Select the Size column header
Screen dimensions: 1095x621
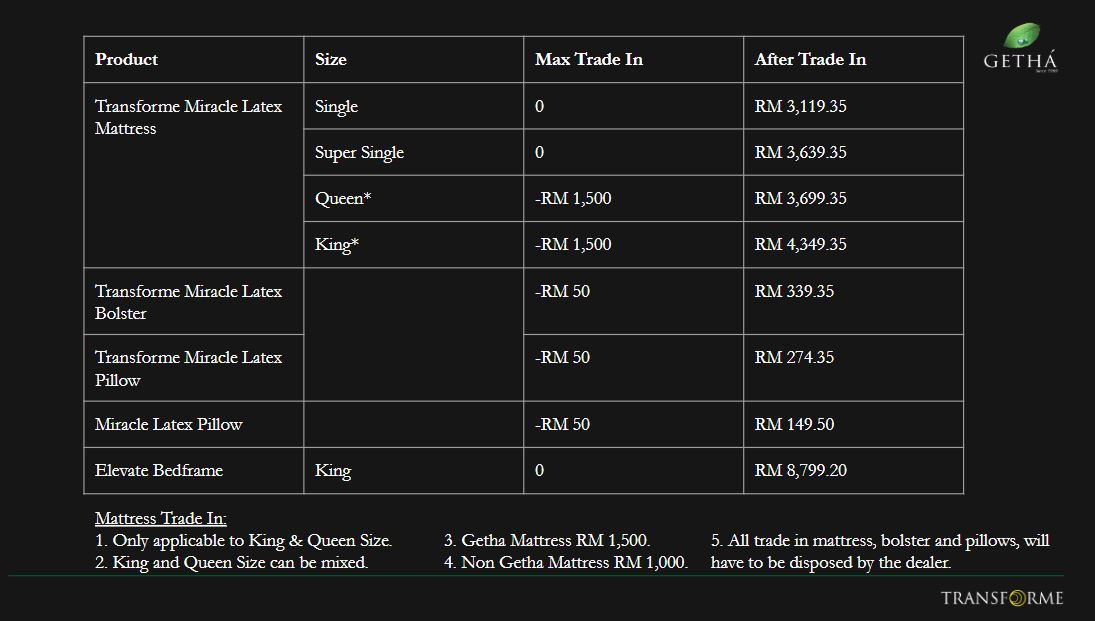(331, 60)
